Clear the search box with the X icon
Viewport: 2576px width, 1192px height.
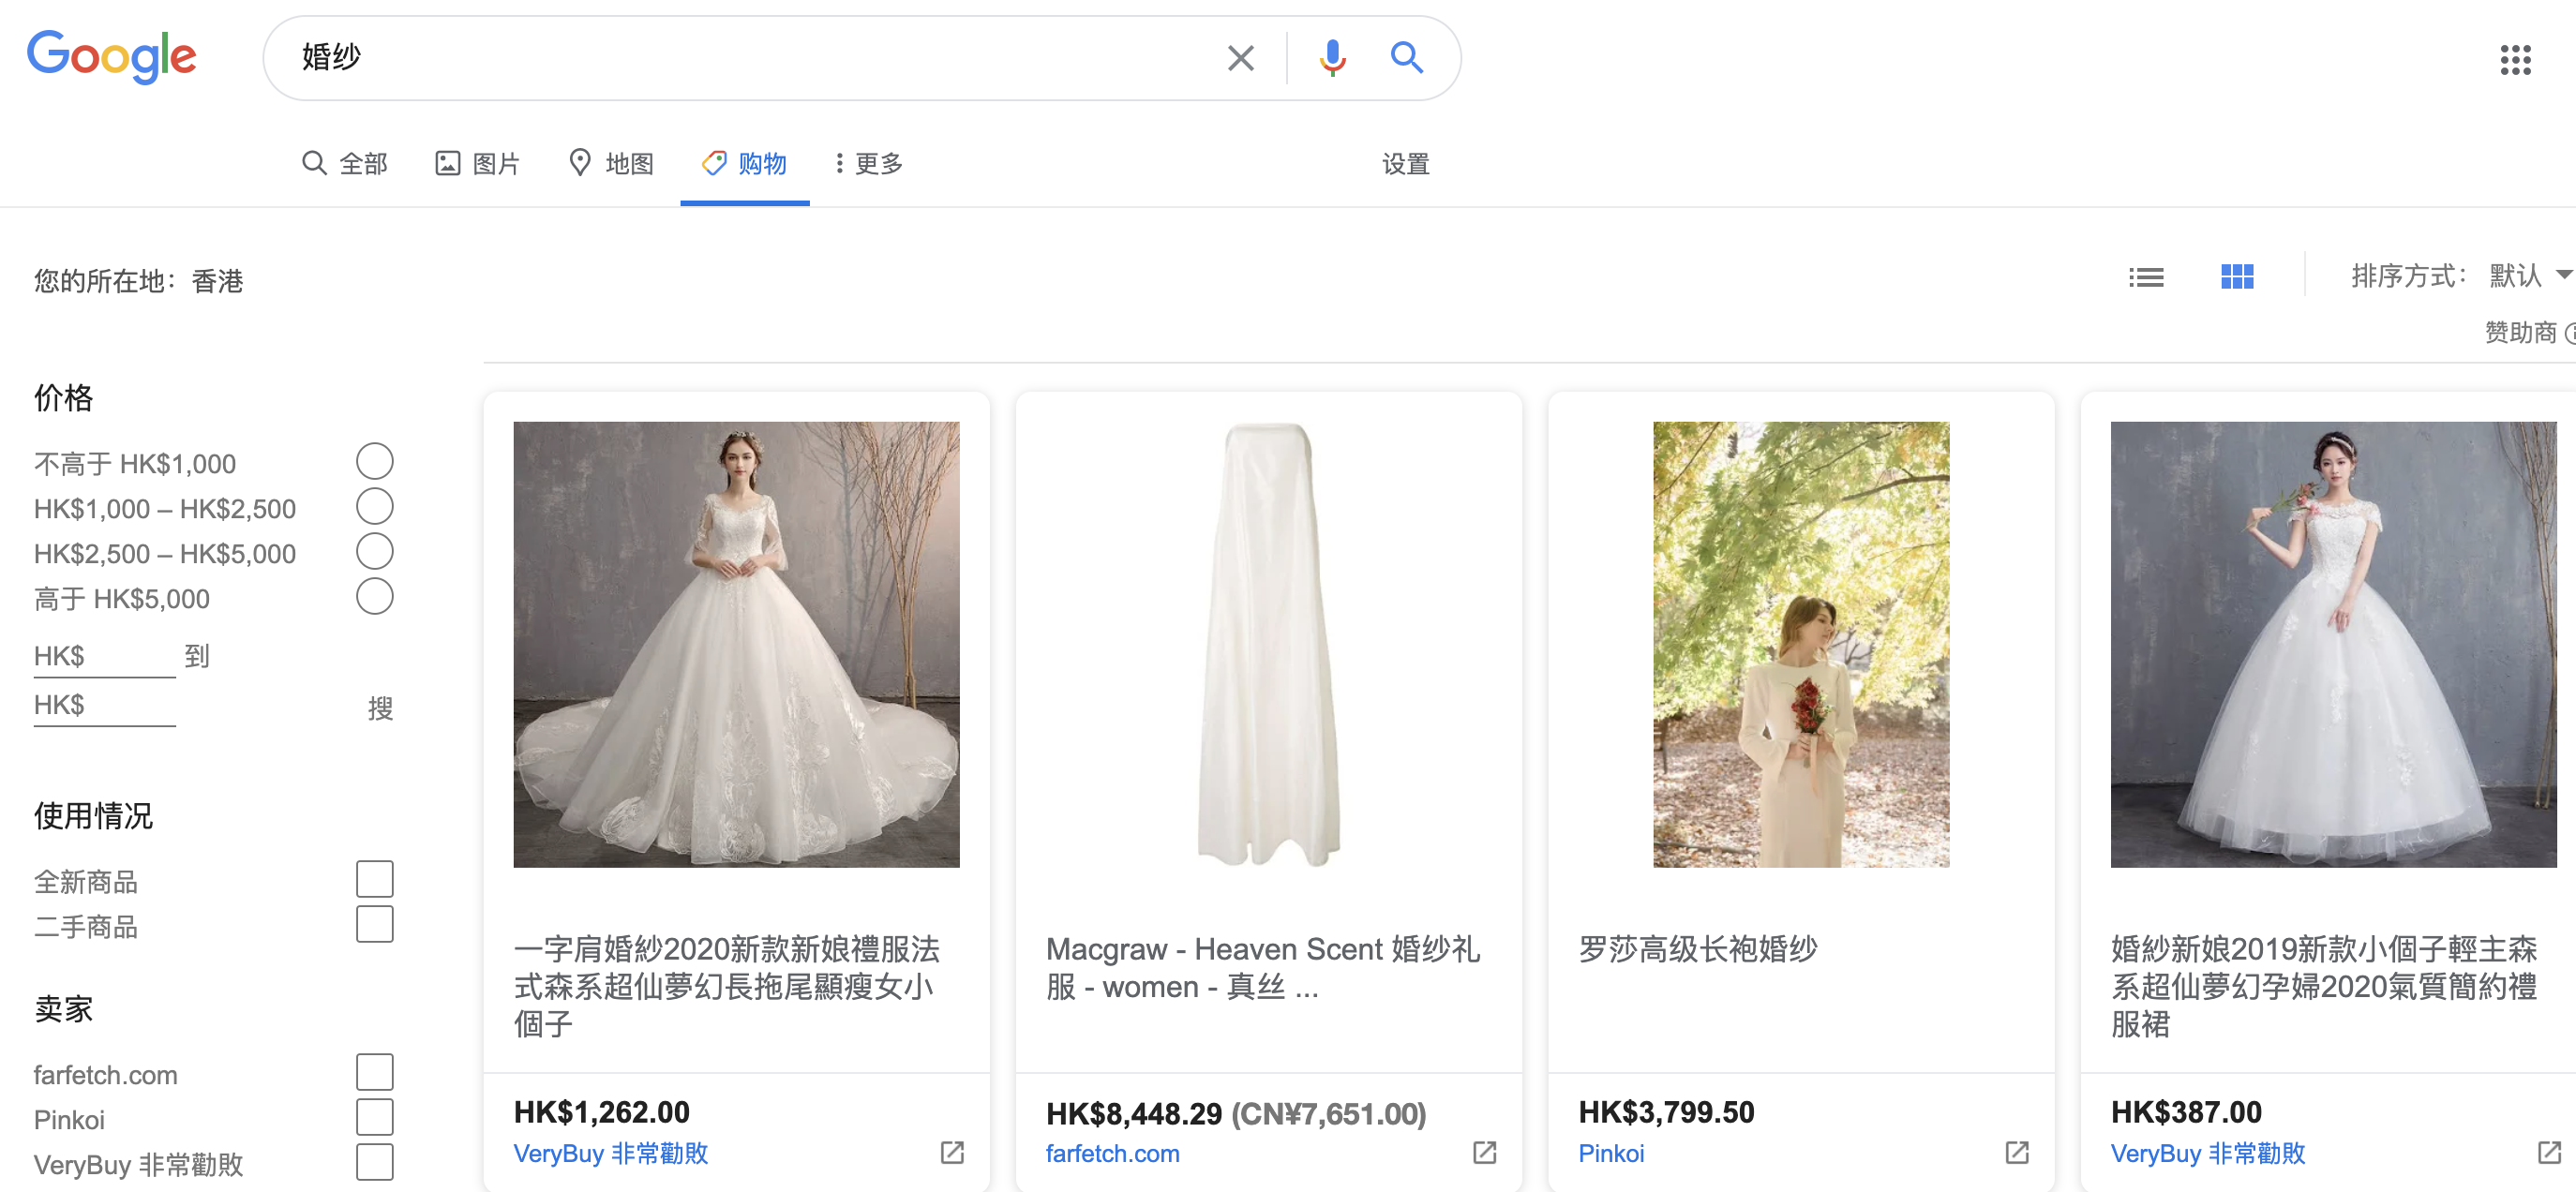coord(1240,58)
